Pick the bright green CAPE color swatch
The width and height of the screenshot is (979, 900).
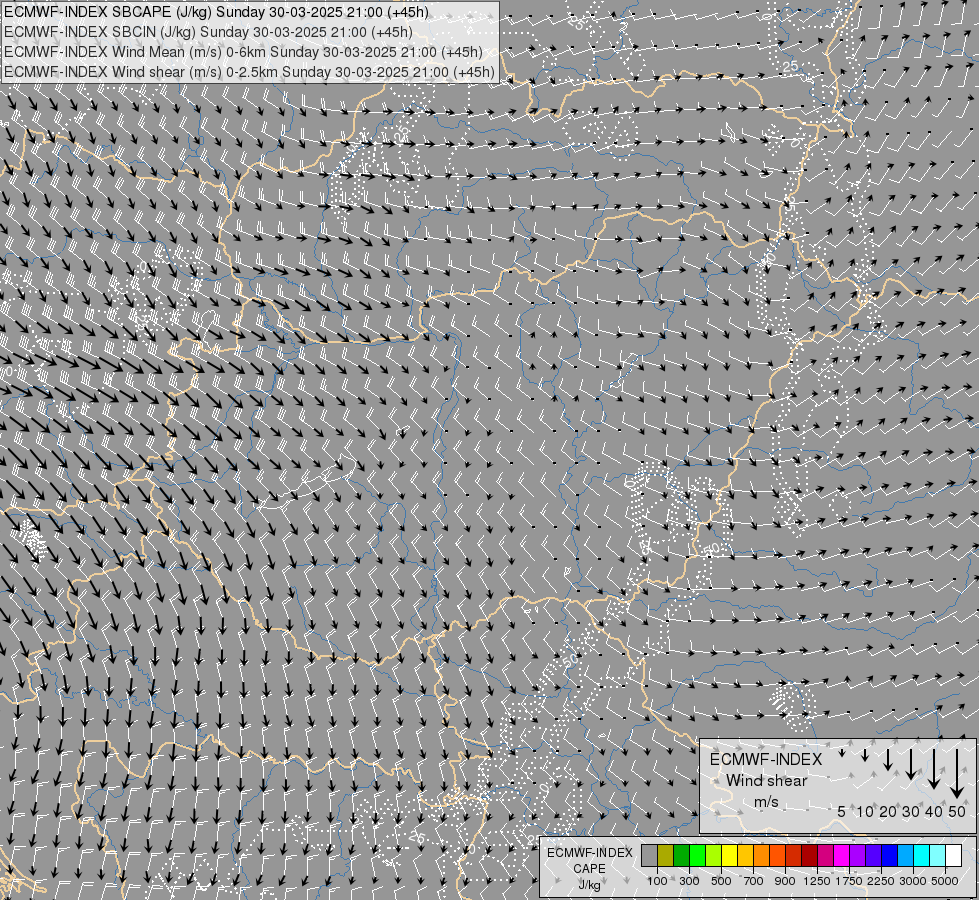(697, 856)
